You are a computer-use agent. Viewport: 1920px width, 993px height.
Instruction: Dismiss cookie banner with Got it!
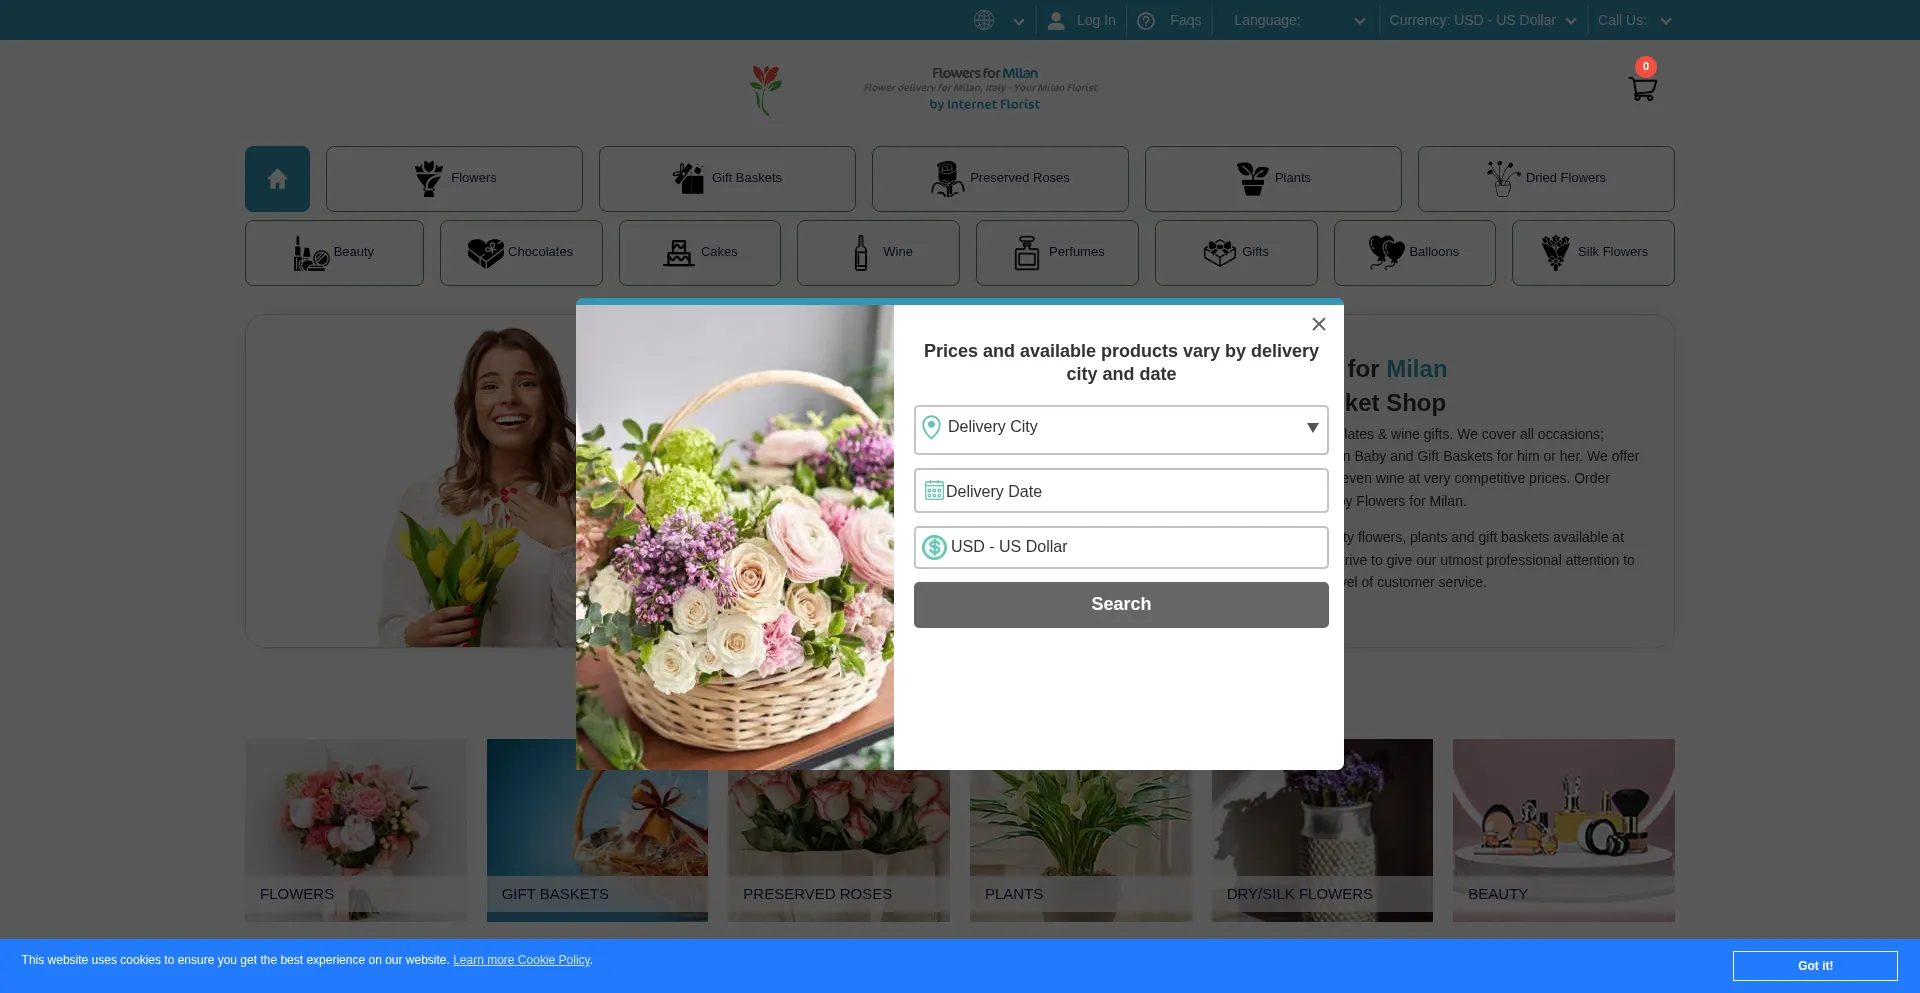(1814, 966)
